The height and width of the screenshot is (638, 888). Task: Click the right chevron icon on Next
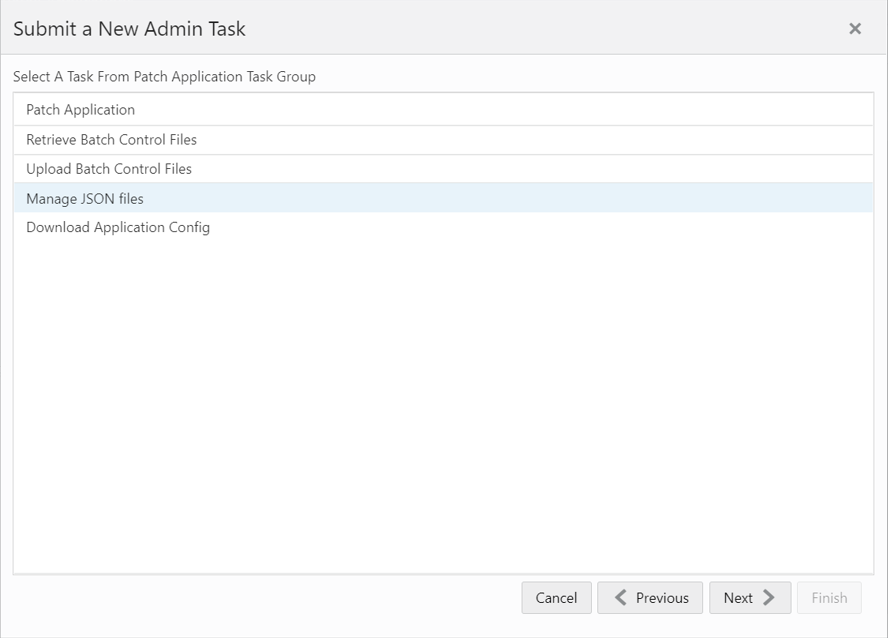click(x=769, y=598)
